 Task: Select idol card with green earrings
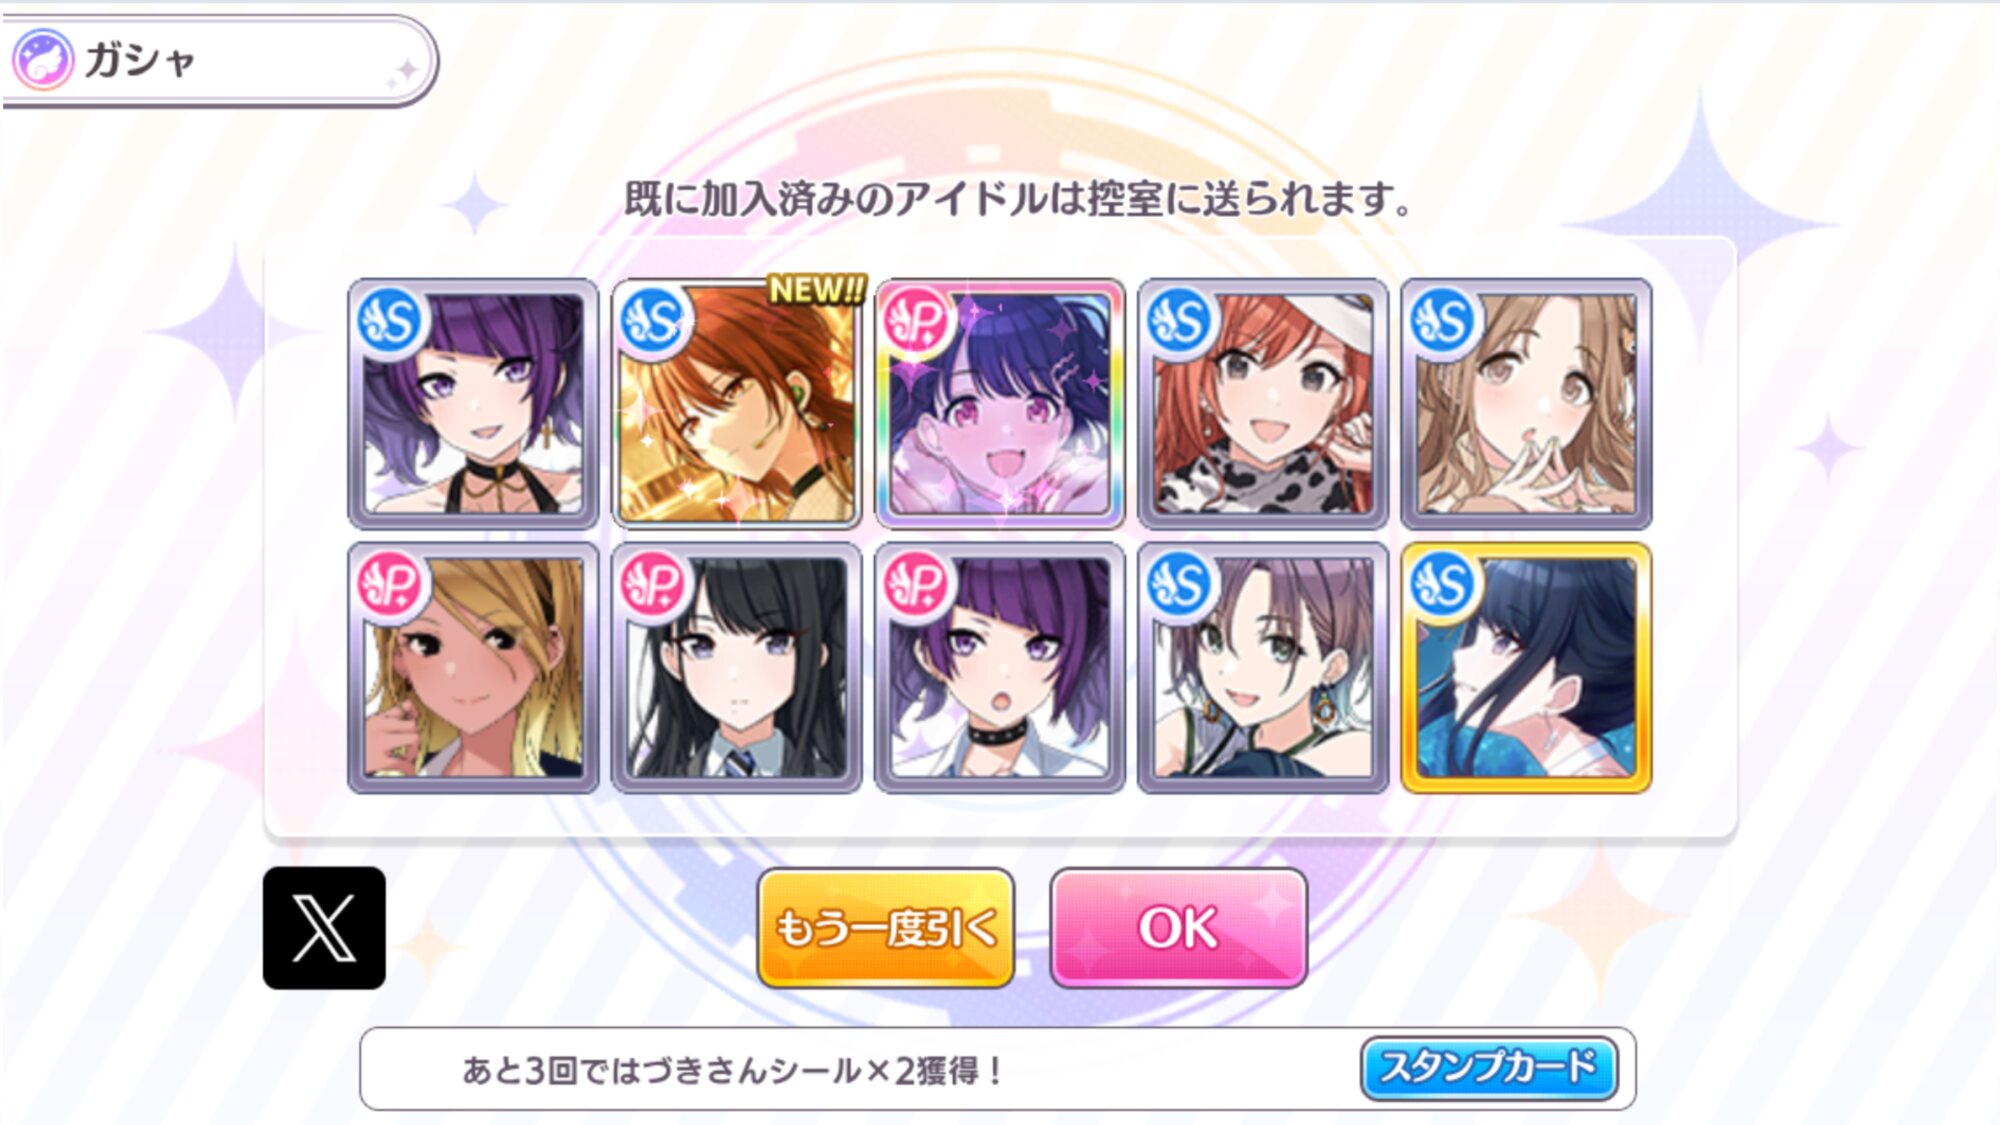tap(1263, 668)
